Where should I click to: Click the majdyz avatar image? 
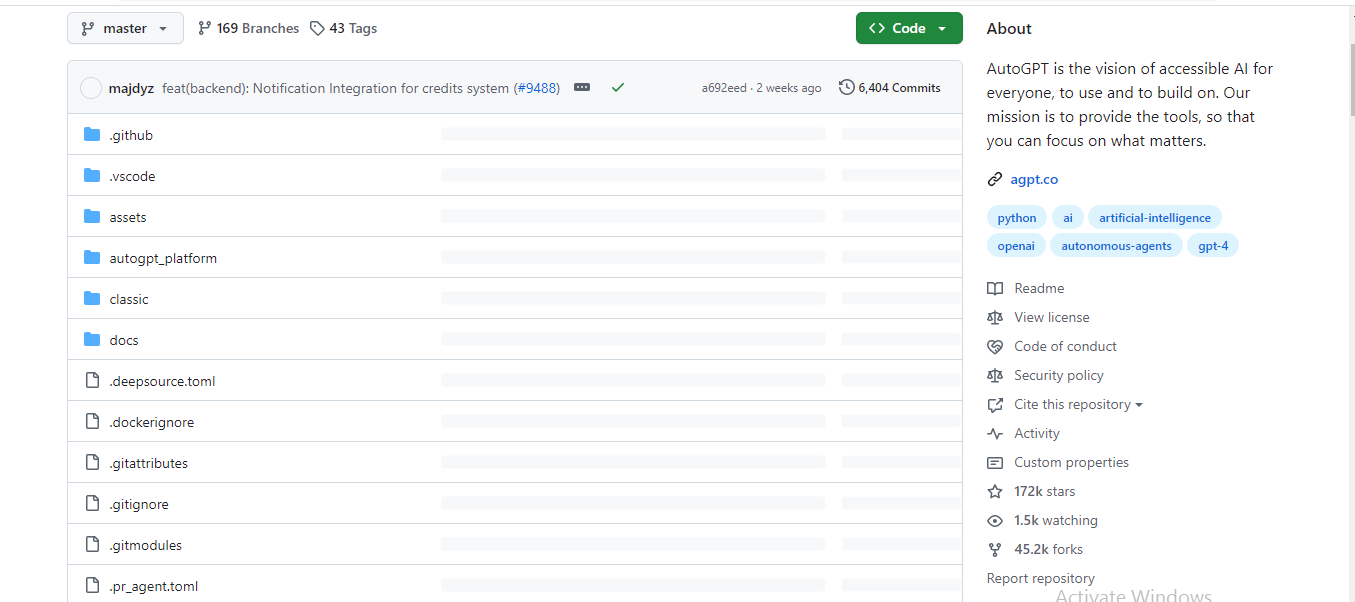tap(91, 88)
